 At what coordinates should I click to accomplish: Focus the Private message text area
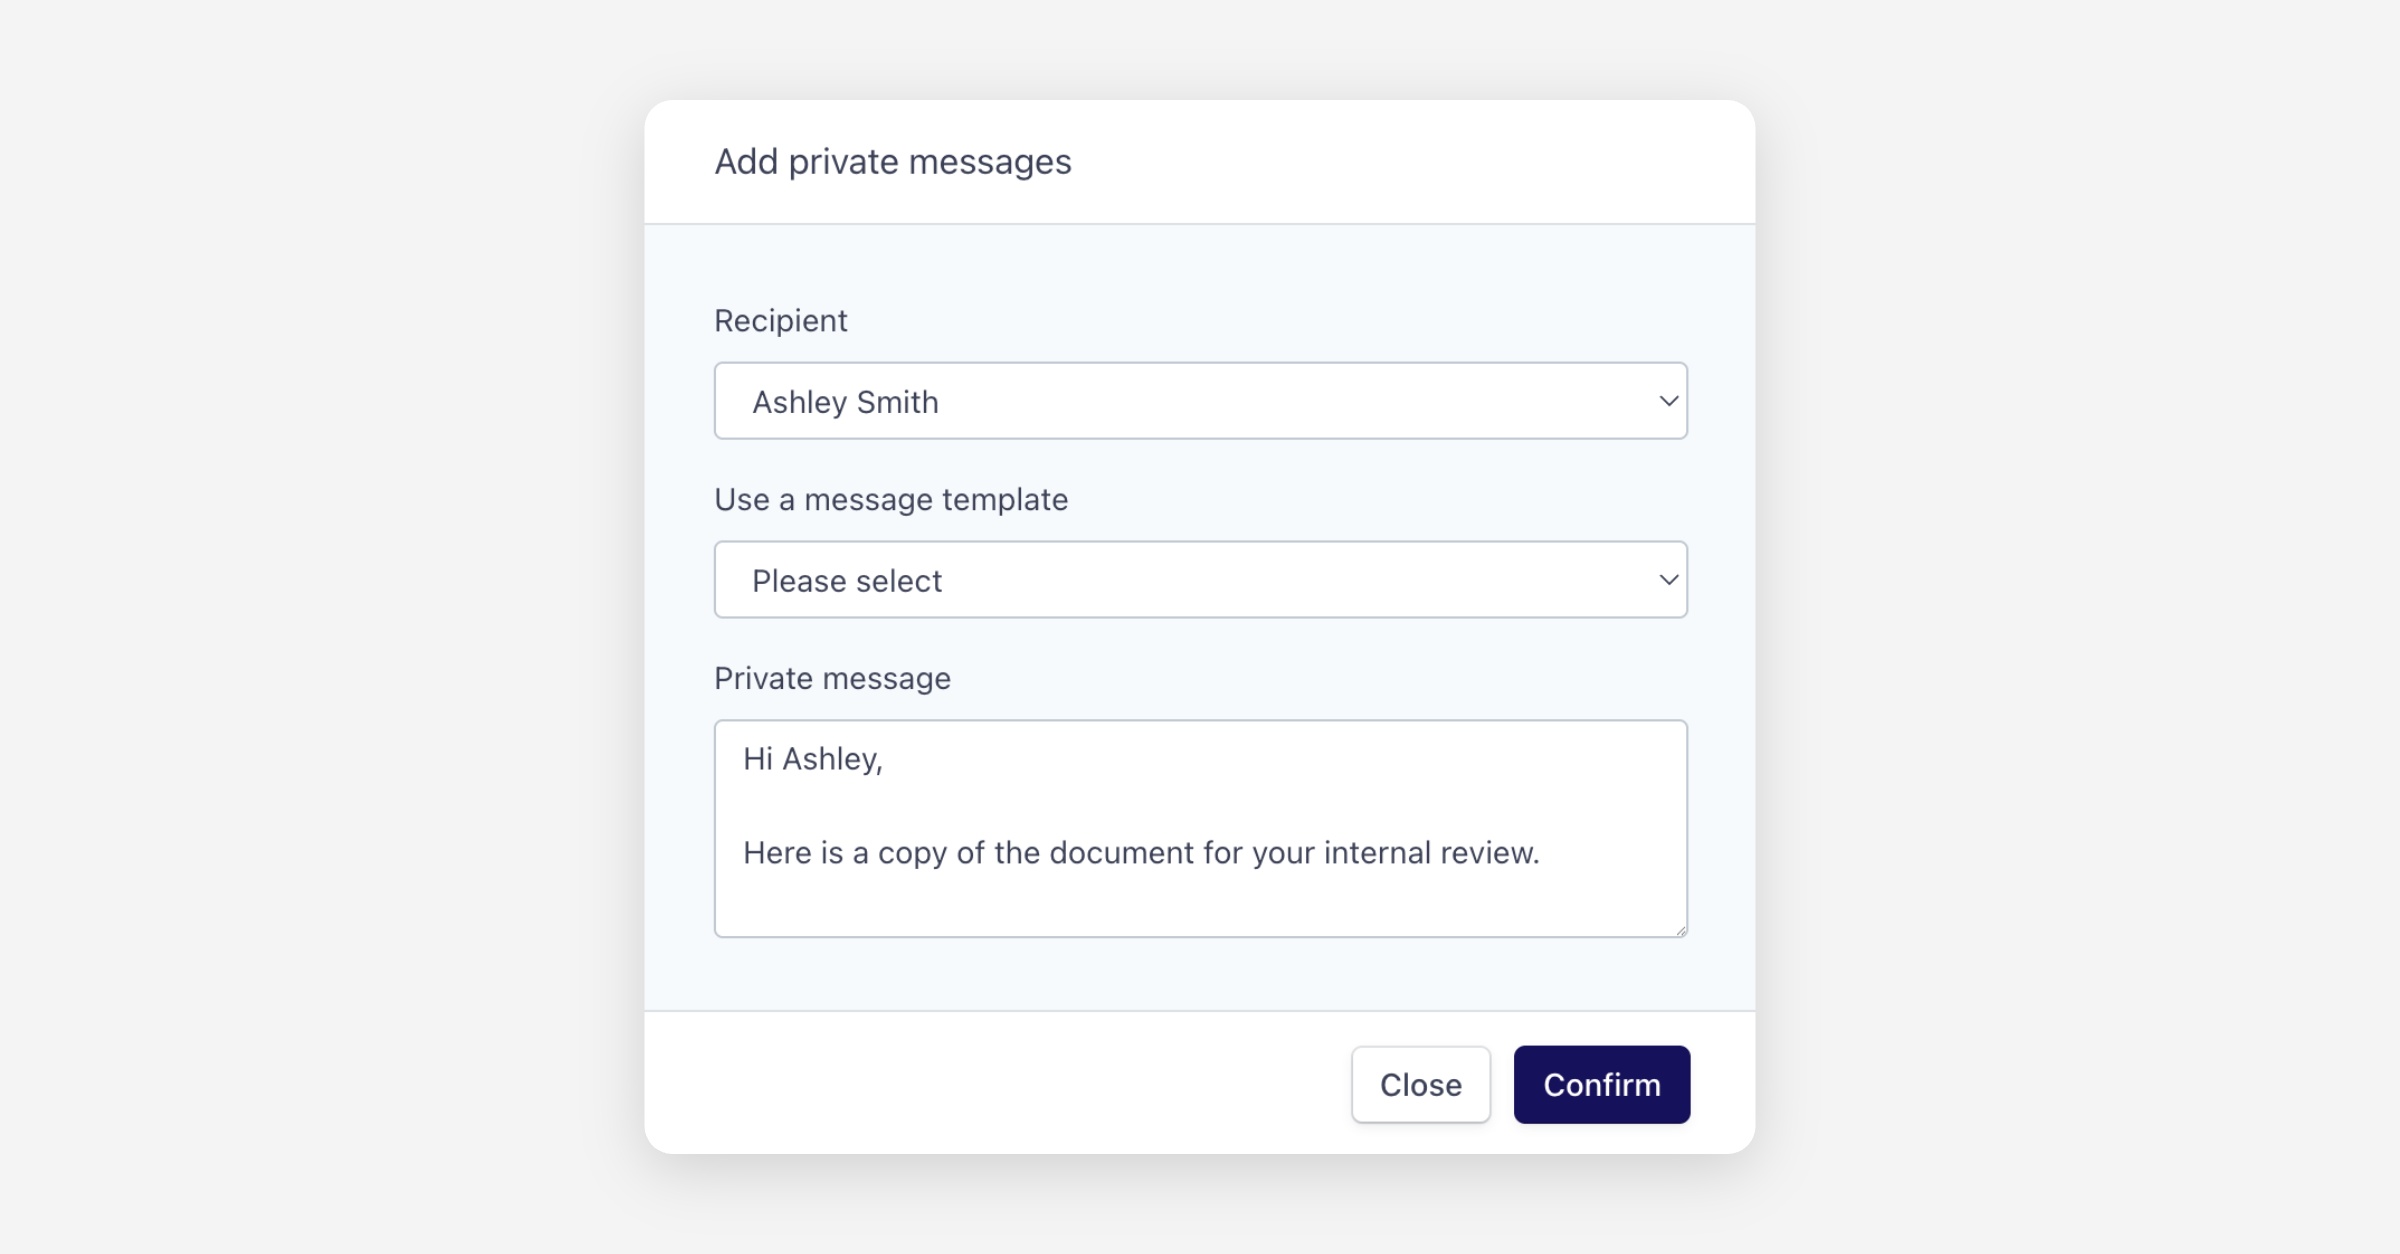coord(1200,900)
